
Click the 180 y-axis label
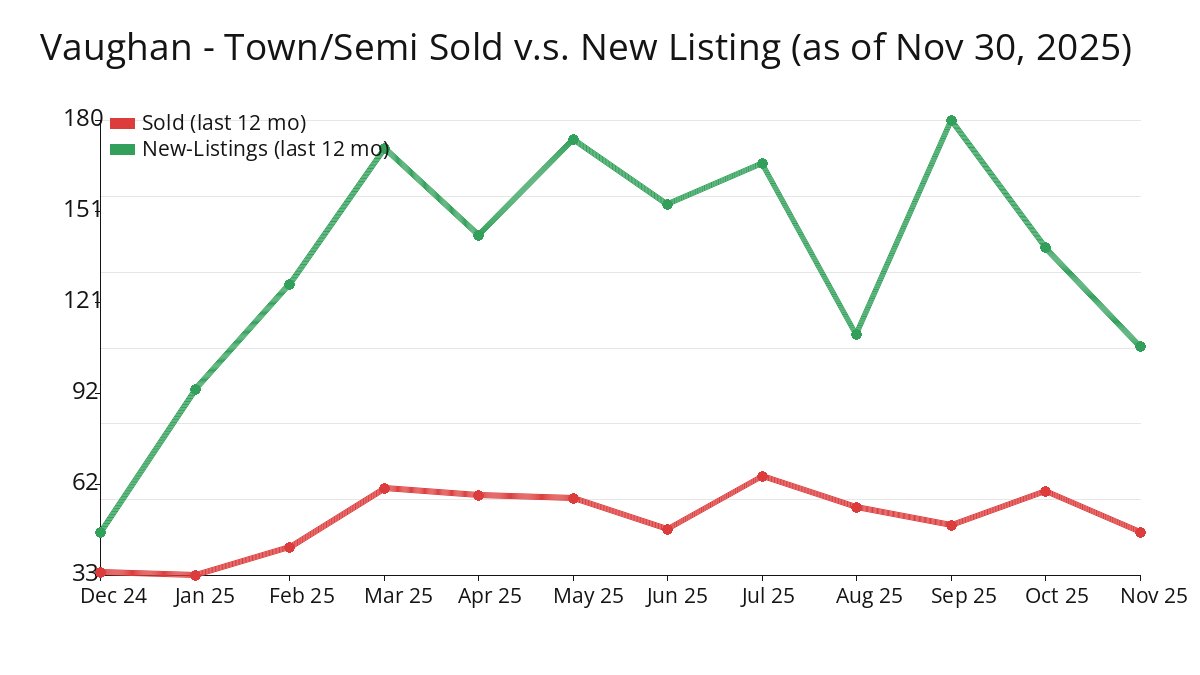82,118
